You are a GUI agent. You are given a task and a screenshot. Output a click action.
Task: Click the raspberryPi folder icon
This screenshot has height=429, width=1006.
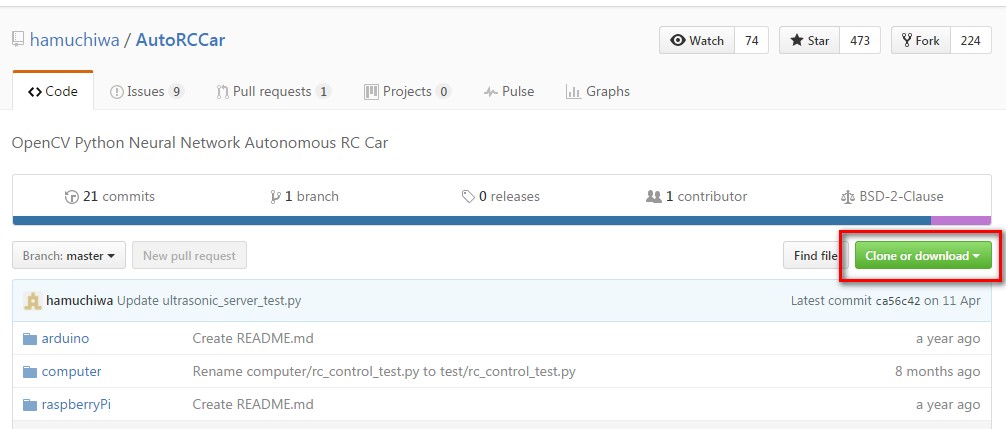pos(30,405)
